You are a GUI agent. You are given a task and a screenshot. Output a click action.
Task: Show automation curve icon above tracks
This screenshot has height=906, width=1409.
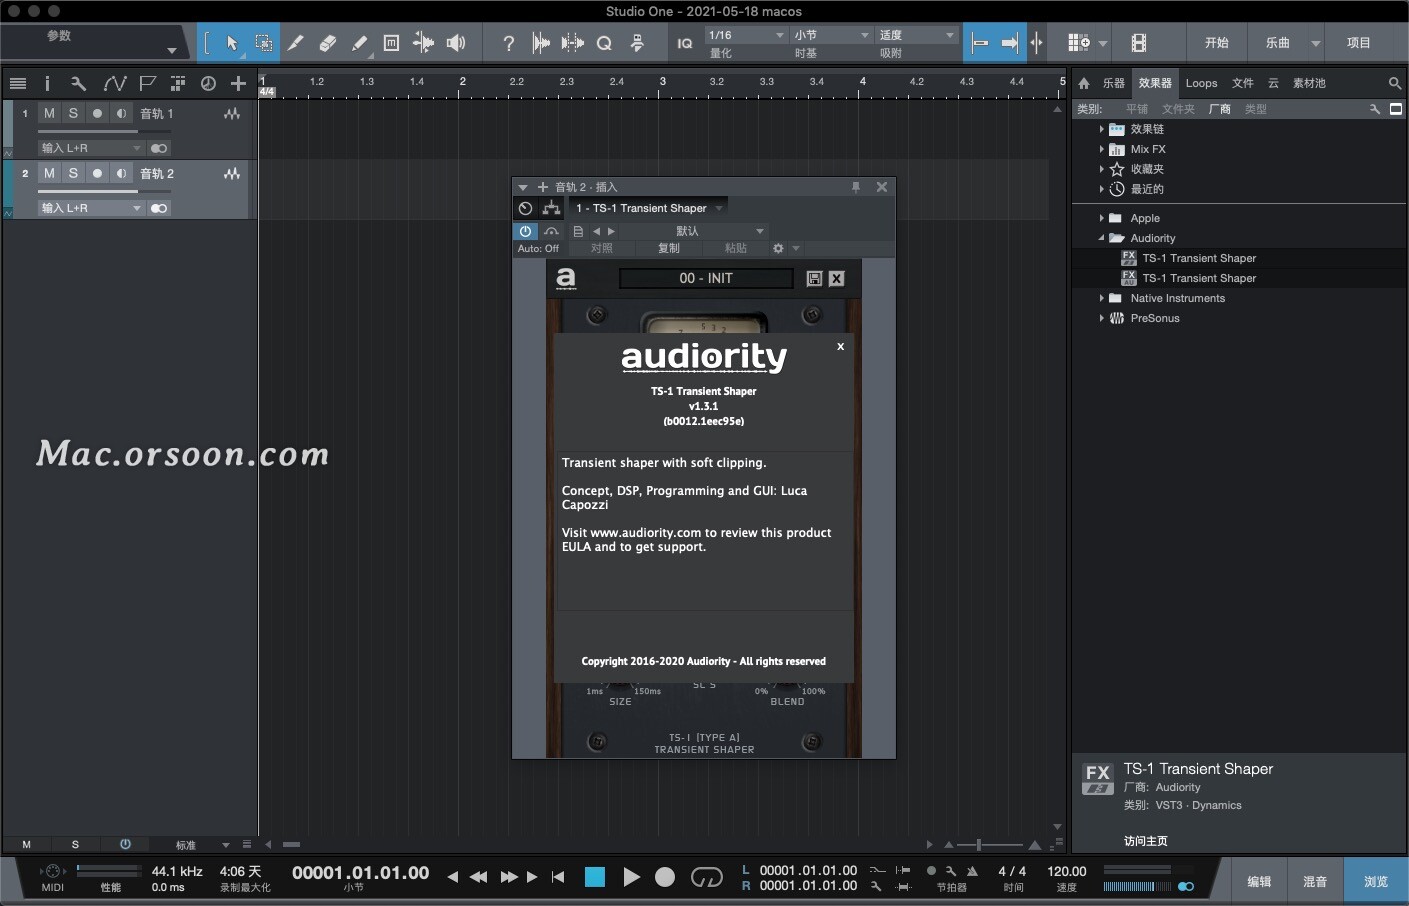pos(114,84)
